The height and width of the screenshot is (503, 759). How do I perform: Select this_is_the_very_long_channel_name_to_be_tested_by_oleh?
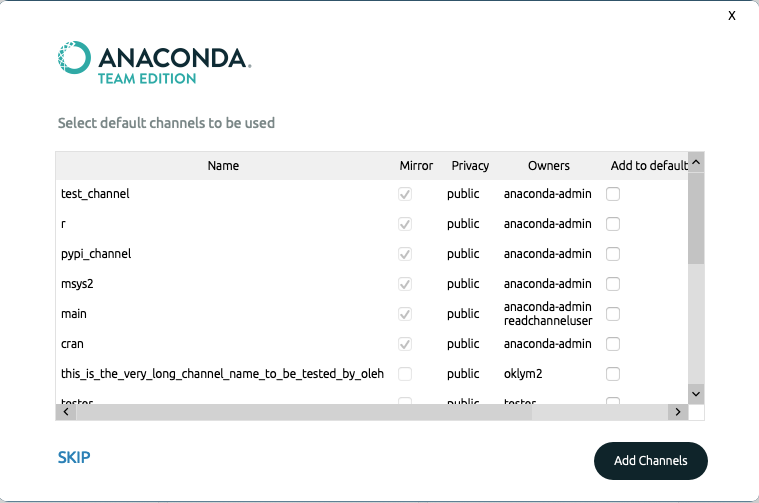(x=222, y=374)
